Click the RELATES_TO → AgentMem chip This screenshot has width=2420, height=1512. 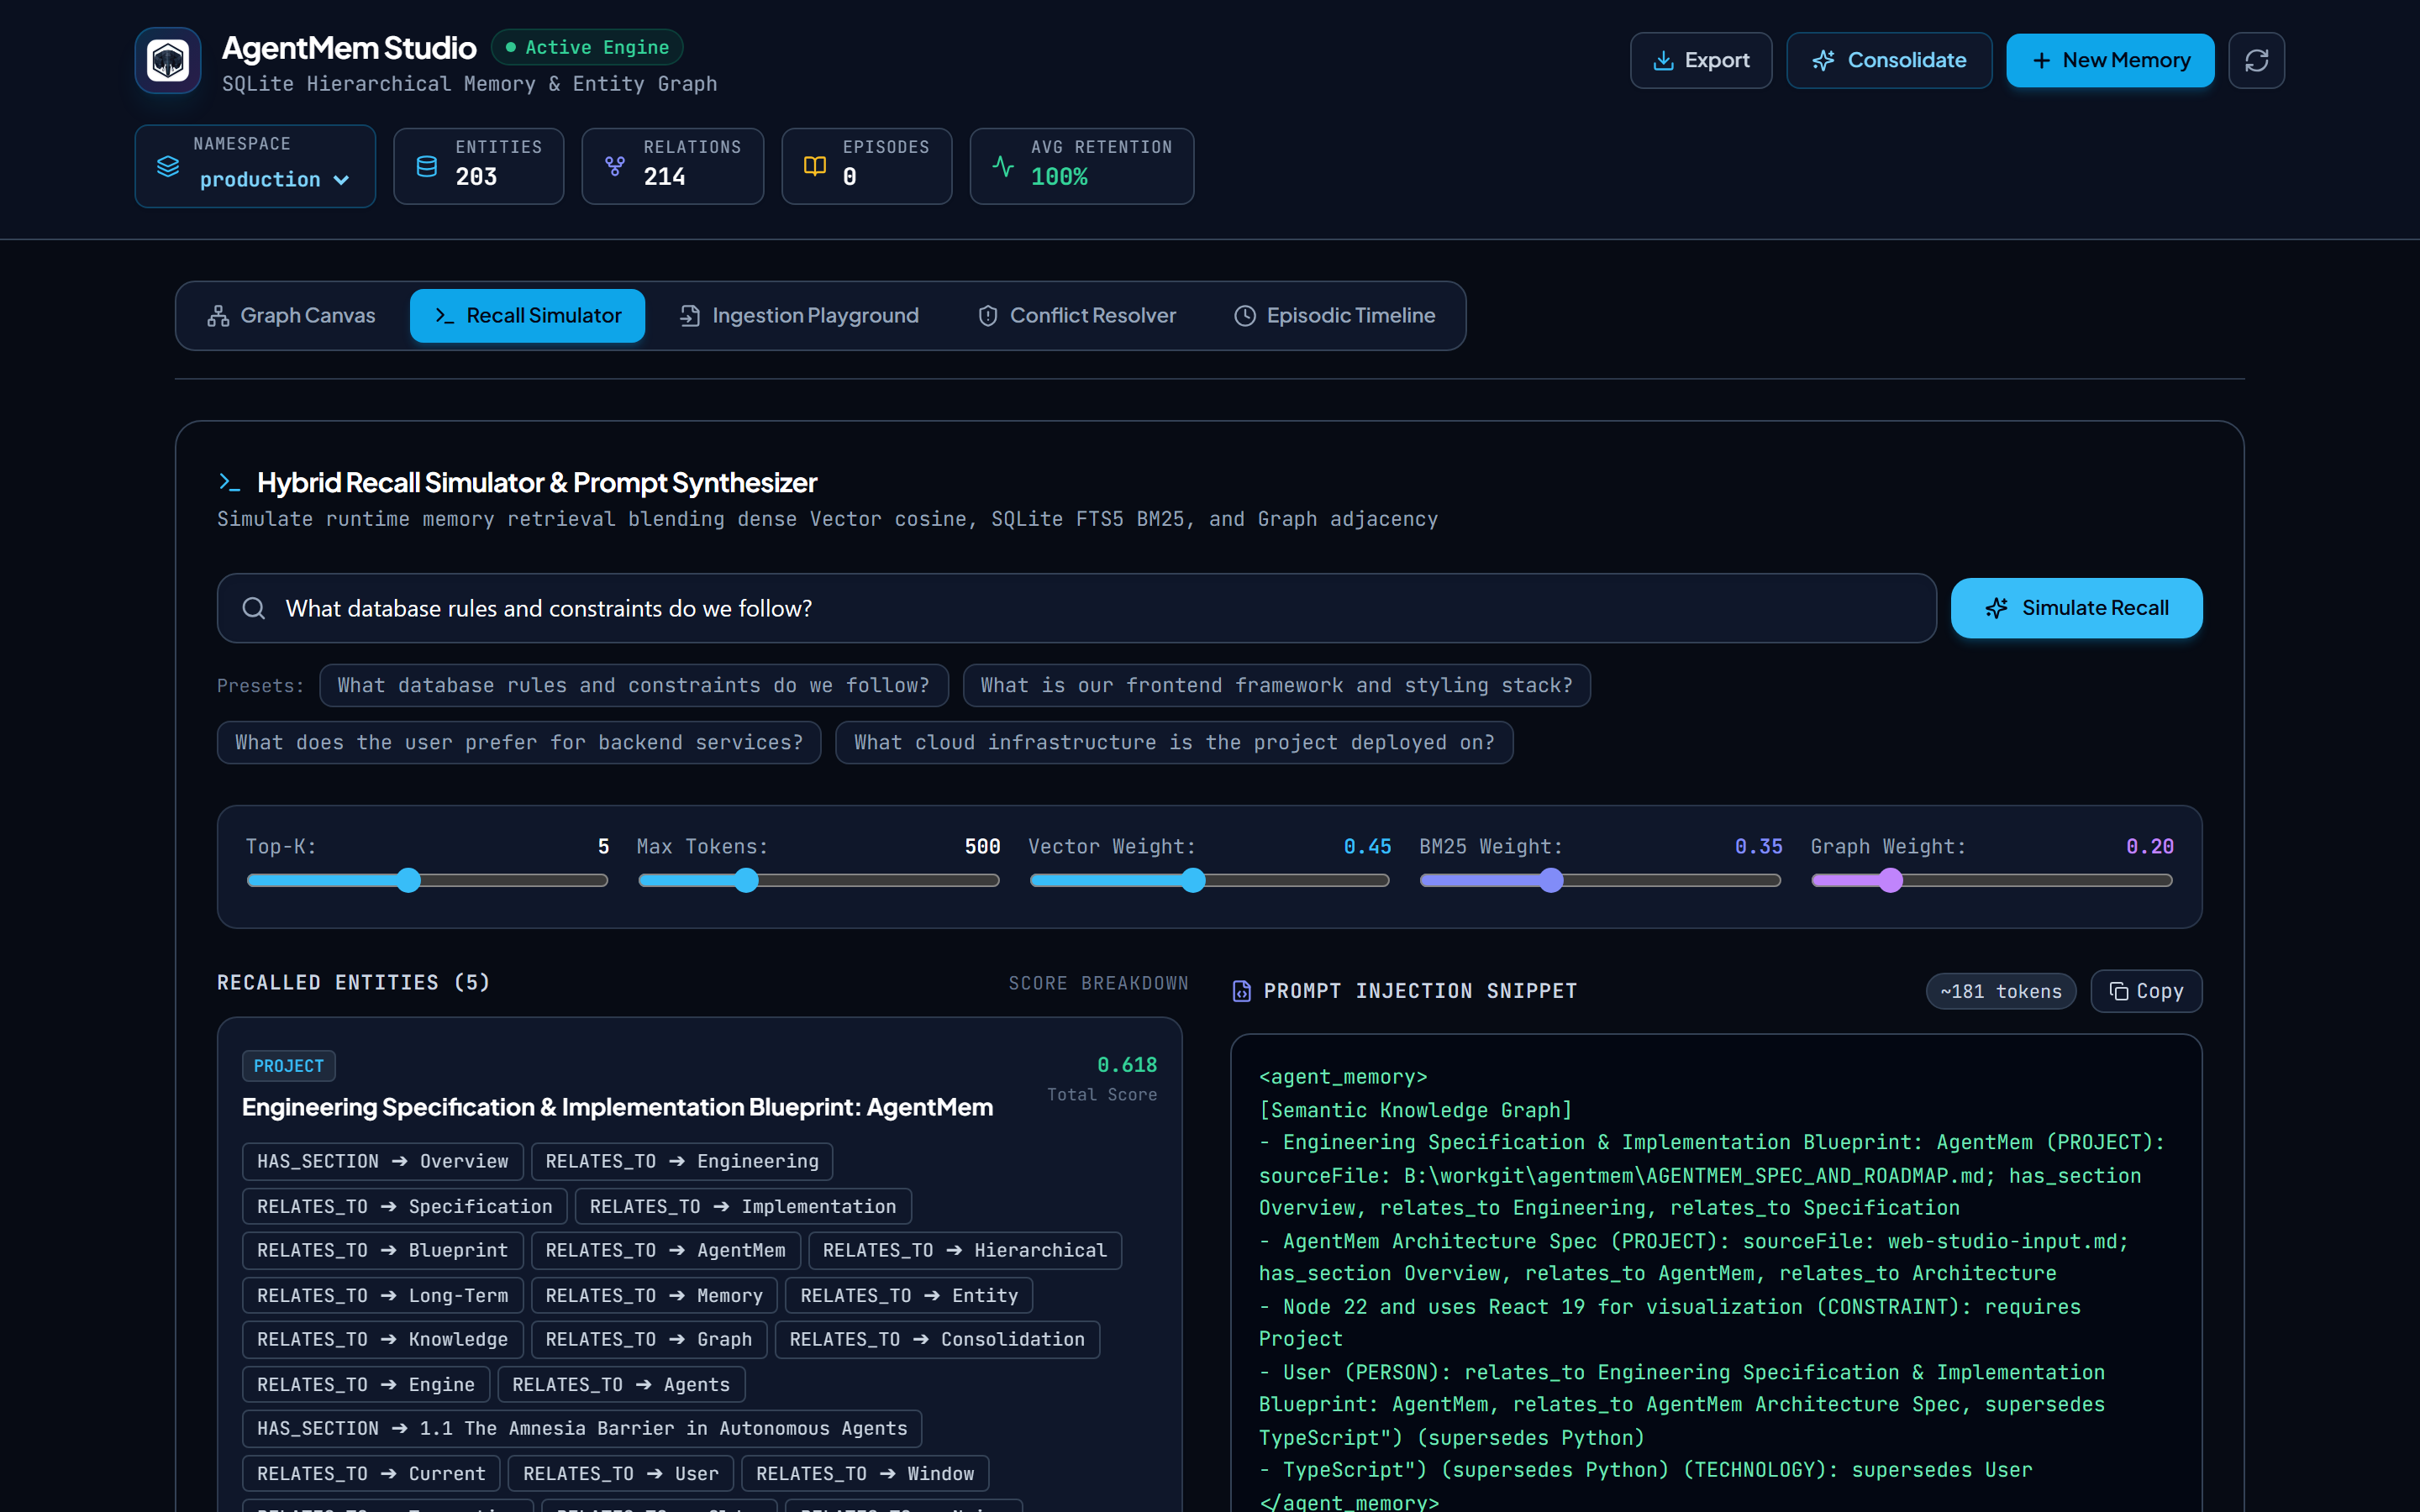tap(665, 1250)
